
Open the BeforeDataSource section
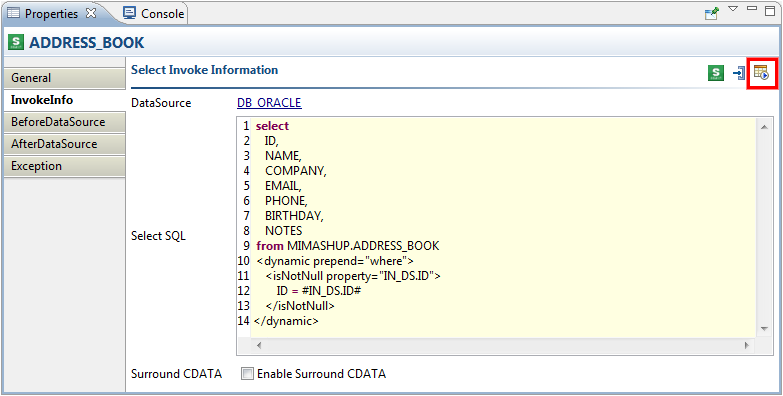click(64, 122)
